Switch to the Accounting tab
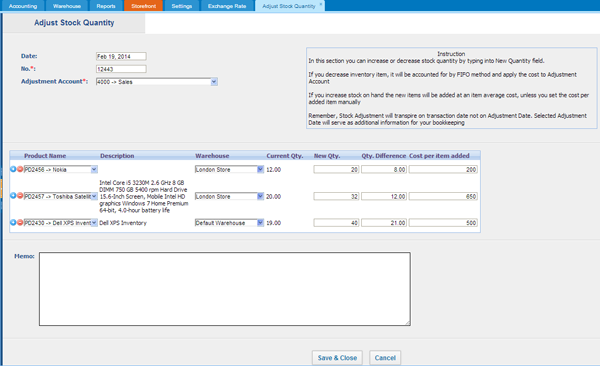This screenshot has height=366, width=600. (23, 6)
